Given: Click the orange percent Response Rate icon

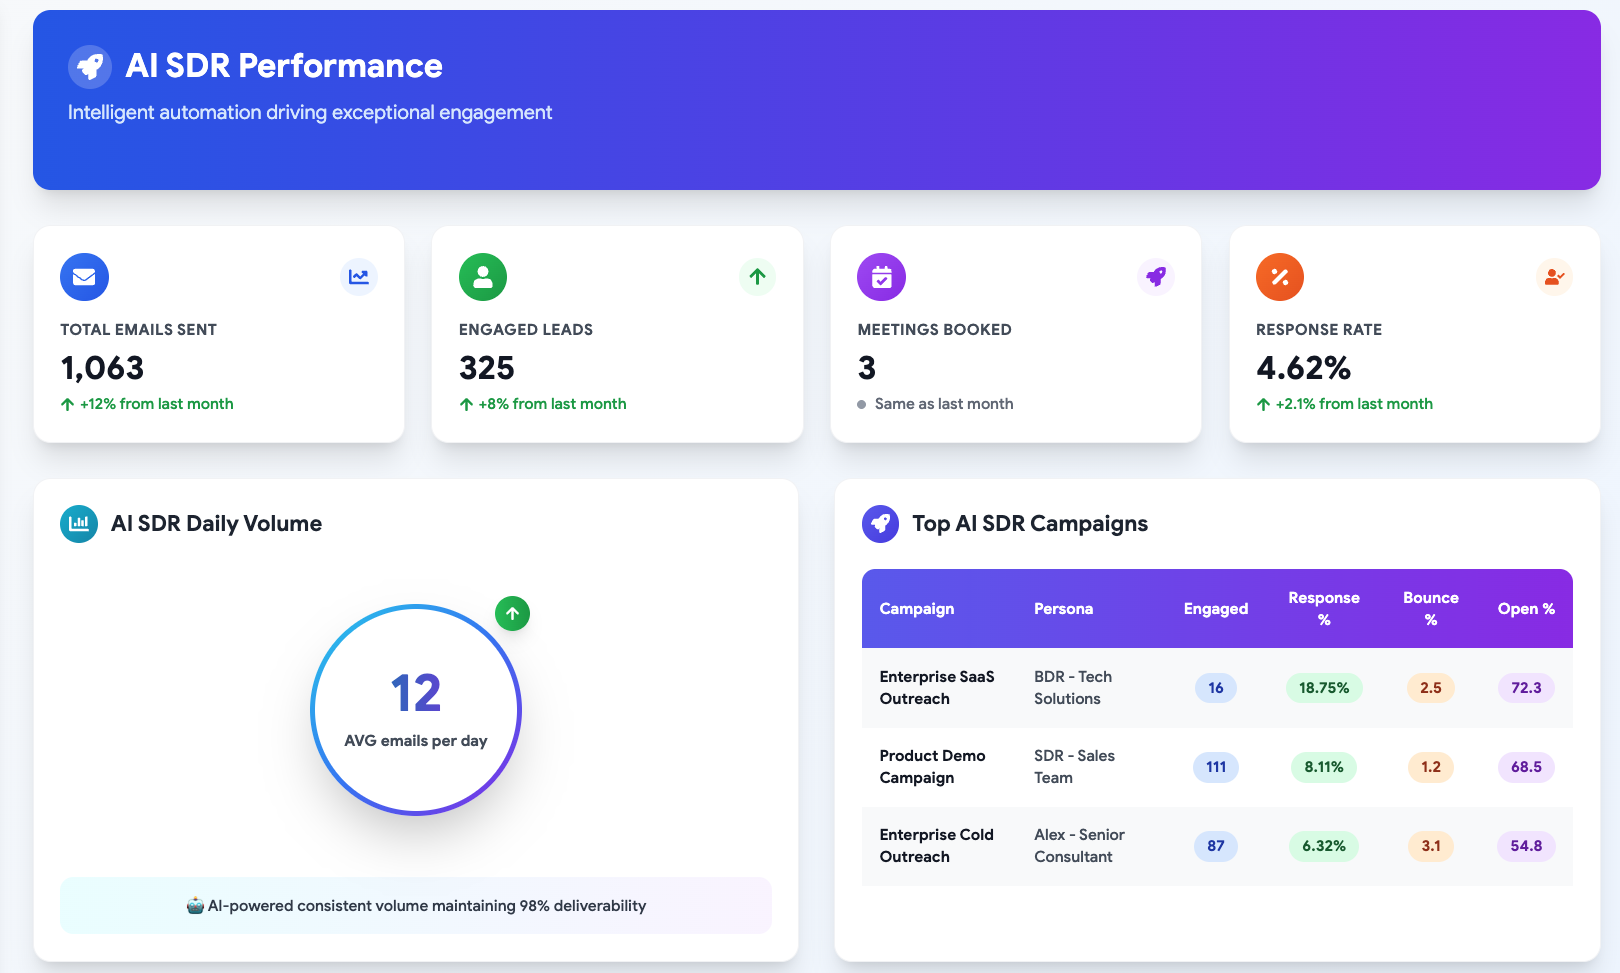Looking at the screenshot, I should [1279, 277].
